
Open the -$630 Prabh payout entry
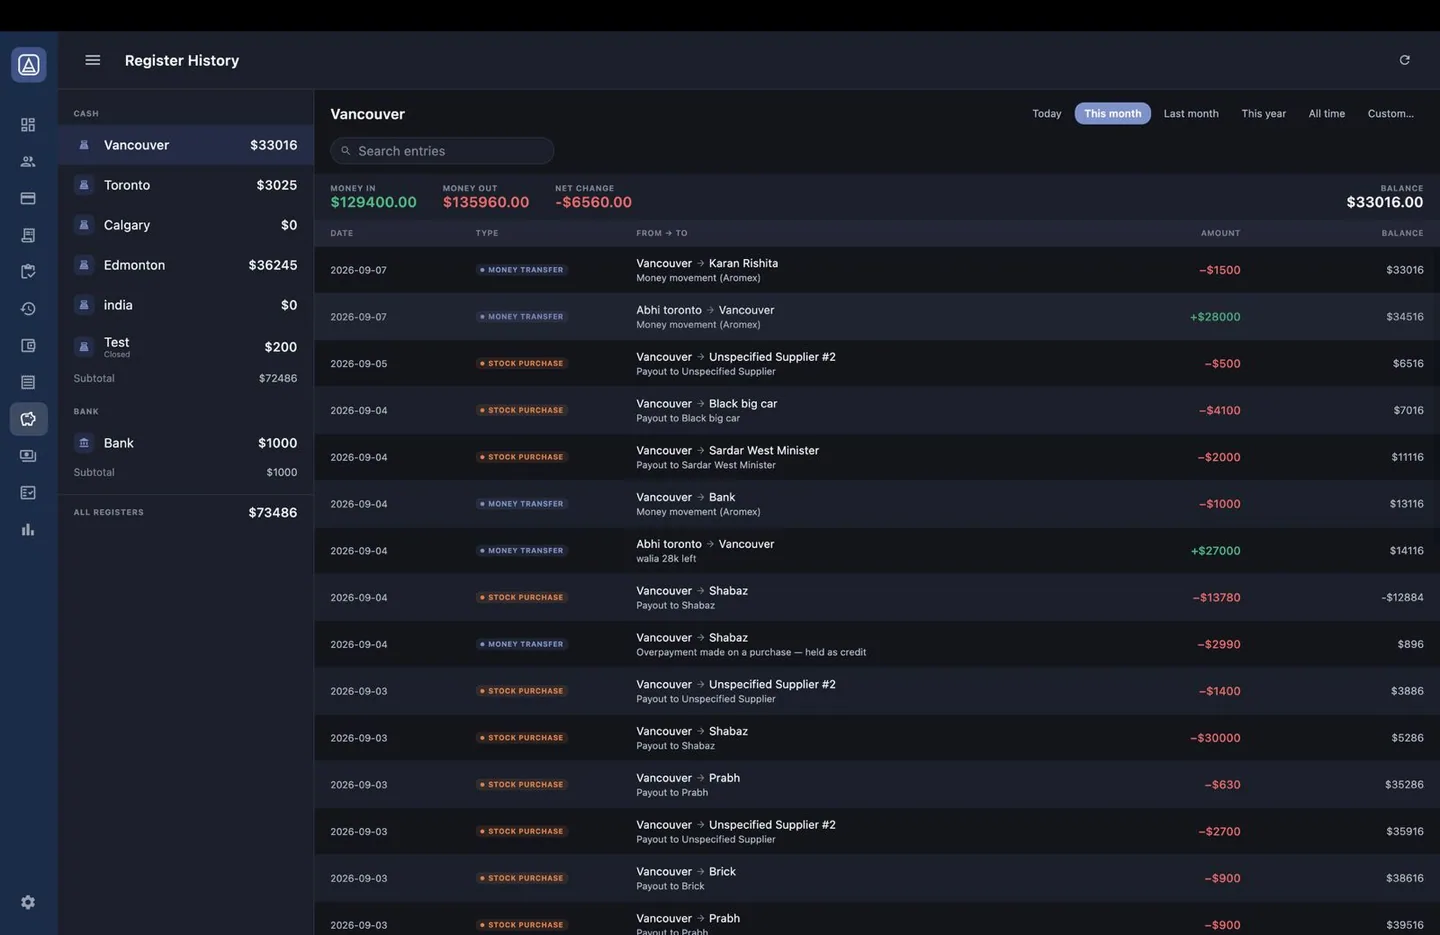pyautogui.click(x=877, y=785)
